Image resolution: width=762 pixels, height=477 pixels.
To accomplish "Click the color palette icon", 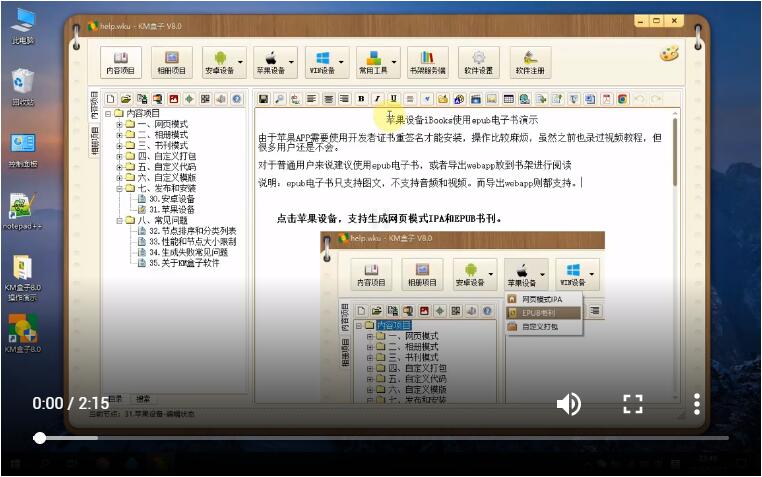I will 669,54.
